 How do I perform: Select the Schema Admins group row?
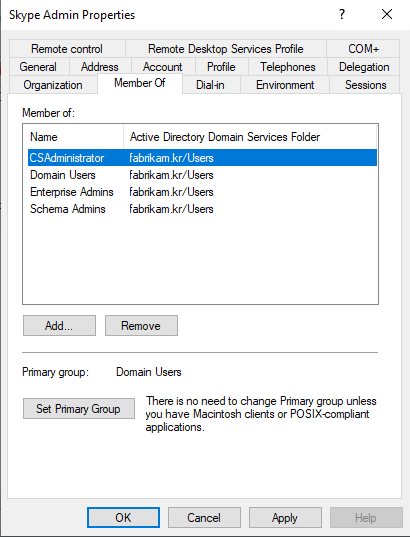coord(202,209)
